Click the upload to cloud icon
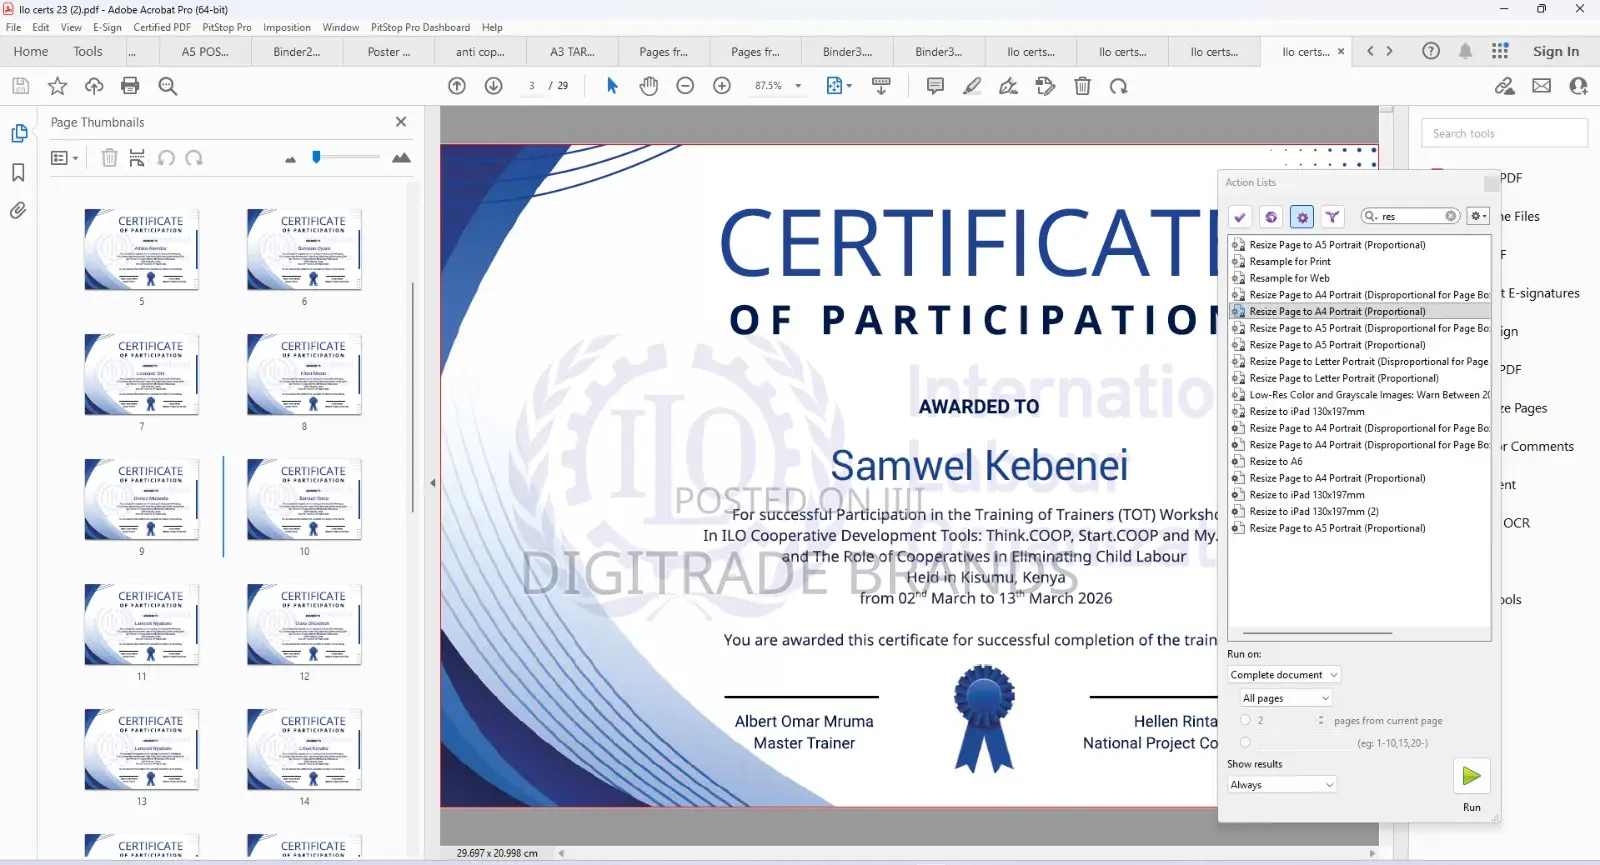Viewport: 1600px width, 865px height. [x=94, y=86]
